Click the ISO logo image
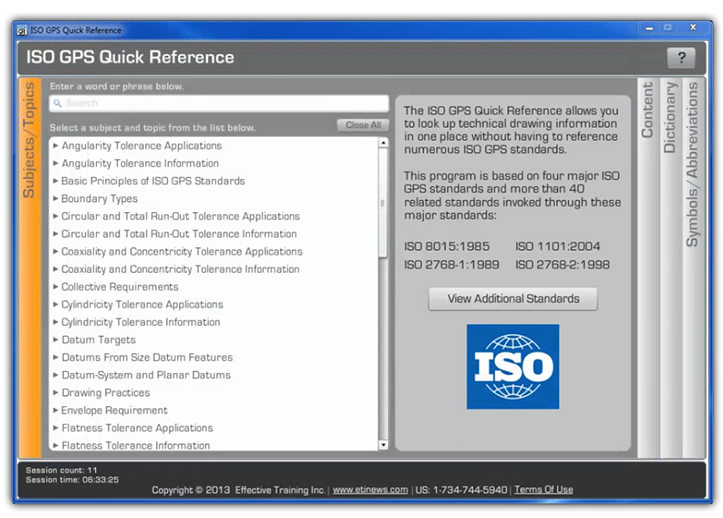723x518 pixels. [513, 366]
